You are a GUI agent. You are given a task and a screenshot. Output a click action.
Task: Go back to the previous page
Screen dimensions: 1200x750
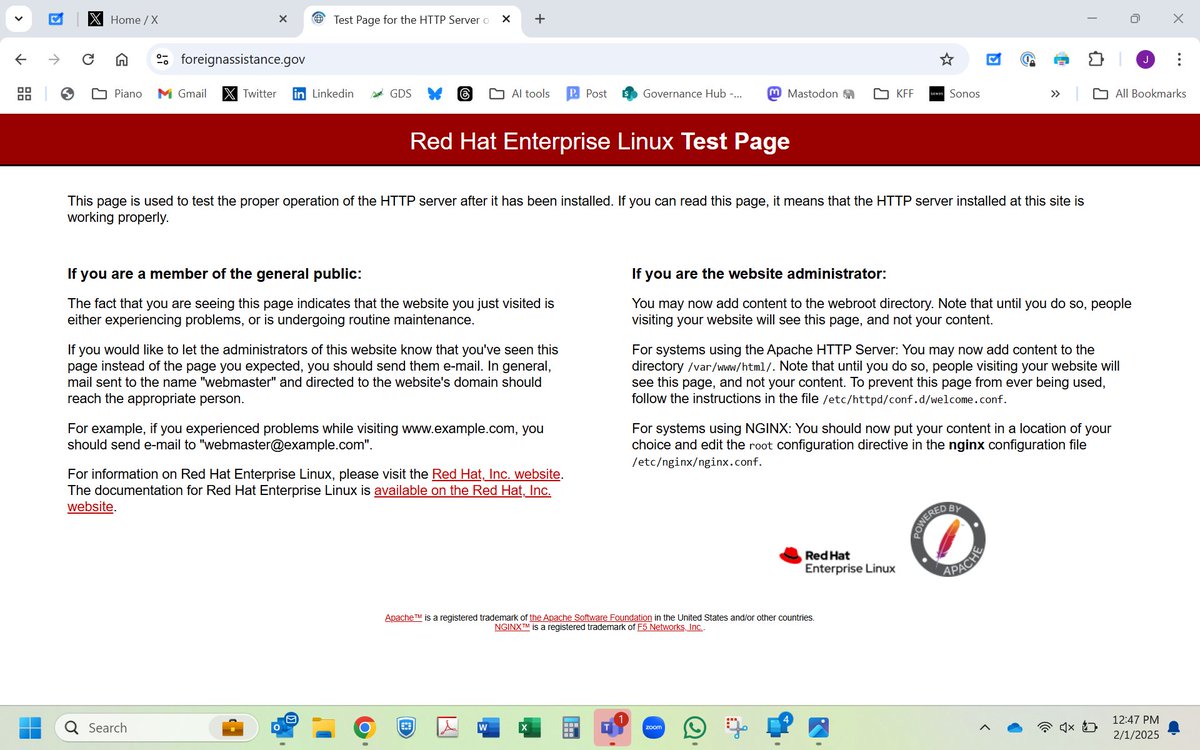pyautogui.click(x=20, y=59)
